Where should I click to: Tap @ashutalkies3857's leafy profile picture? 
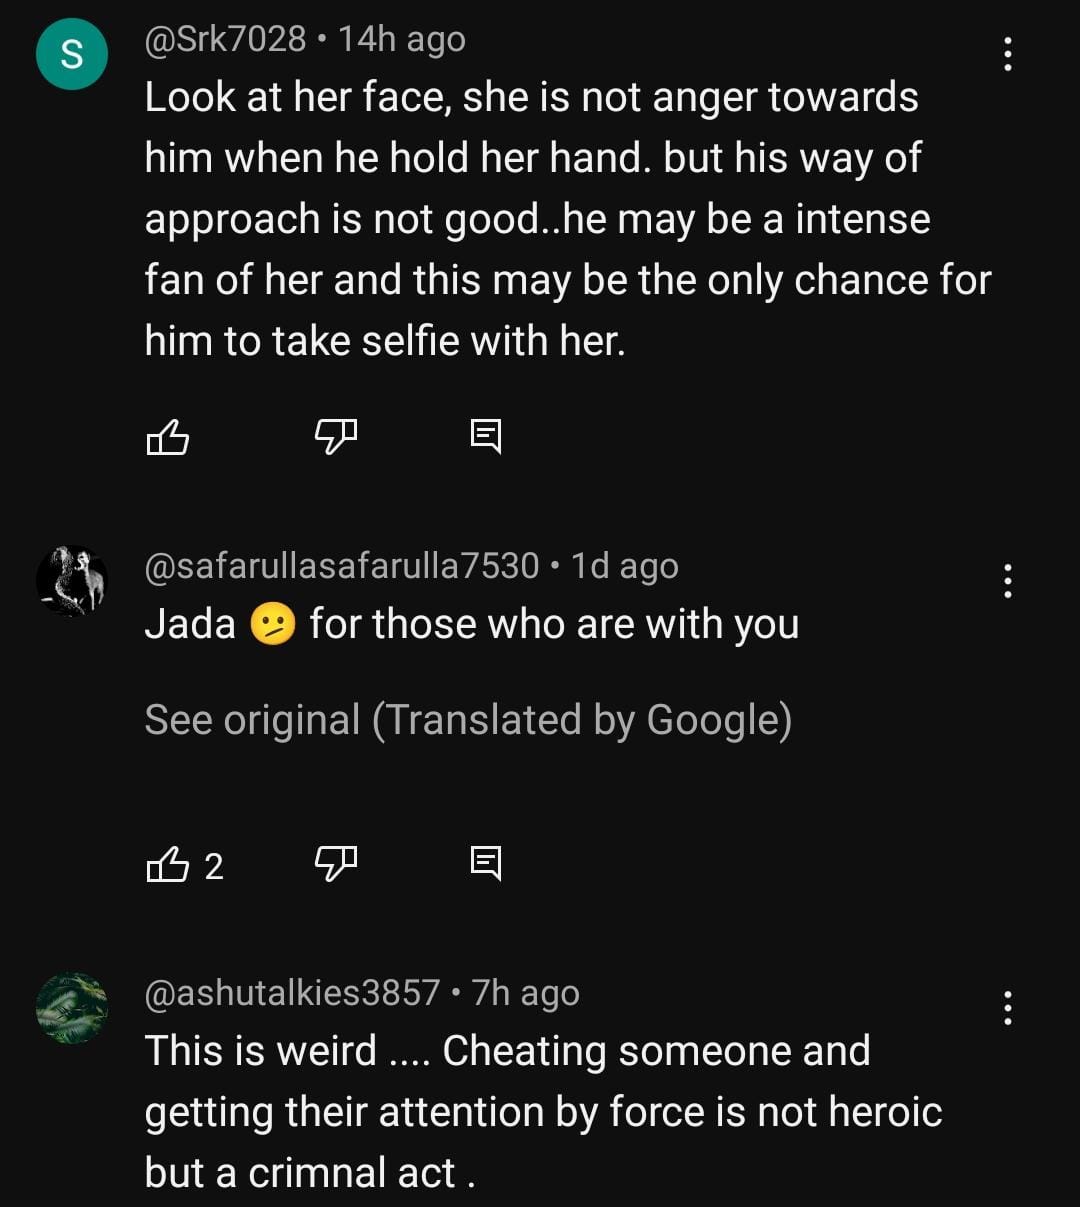coord(72,1008)
